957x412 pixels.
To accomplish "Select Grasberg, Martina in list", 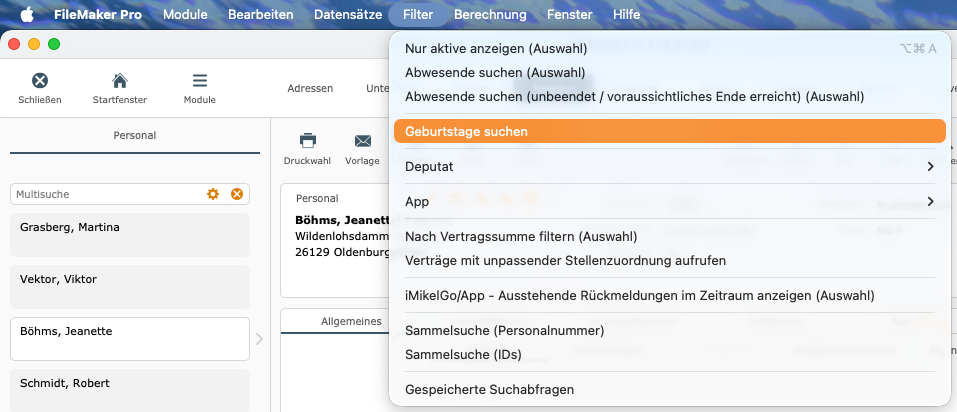I will click(x=130, y=235).
